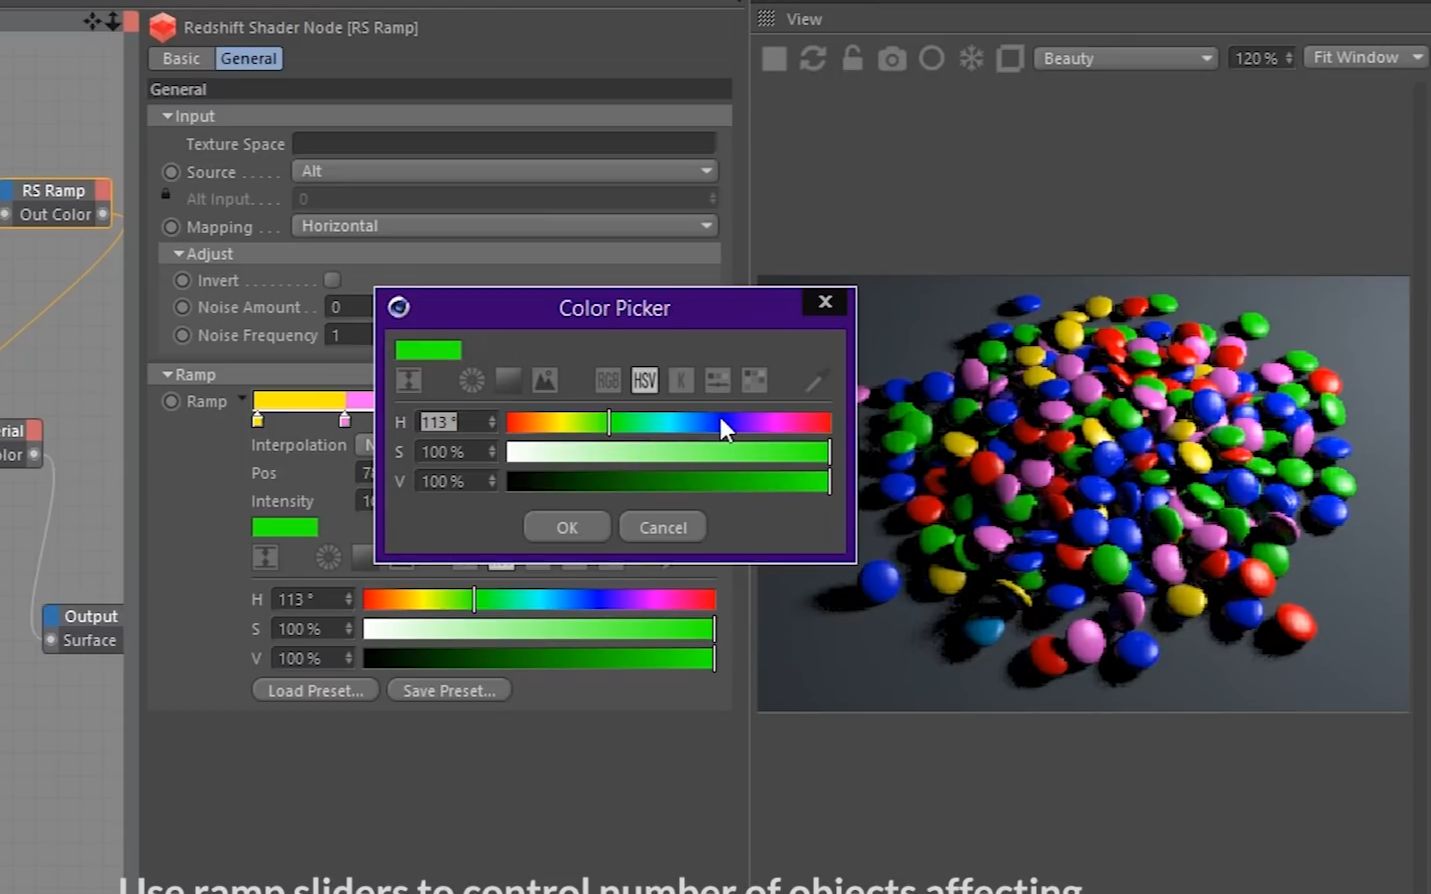Click the Source parameter radio circle
Image resolution: width=1431 pixels, height=894 pixels.
click(x=171, y=172)
